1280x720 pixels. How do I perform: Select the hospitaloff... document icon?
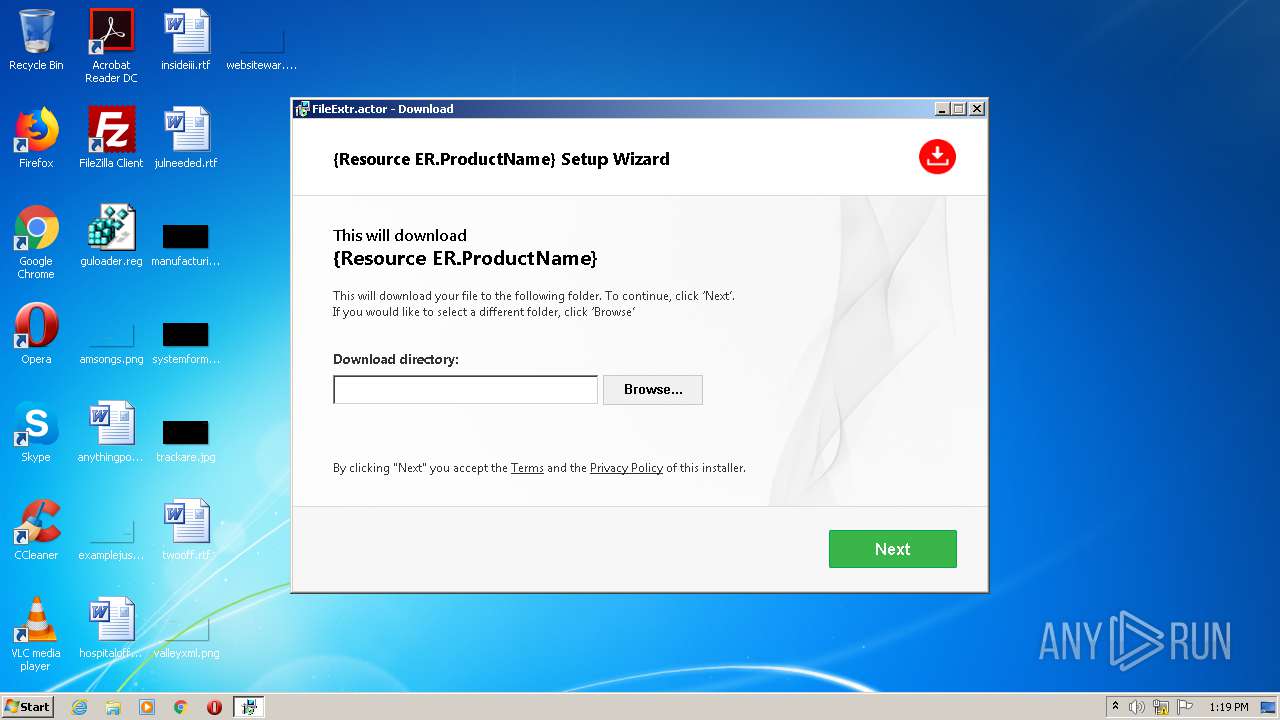coord(111,628)
